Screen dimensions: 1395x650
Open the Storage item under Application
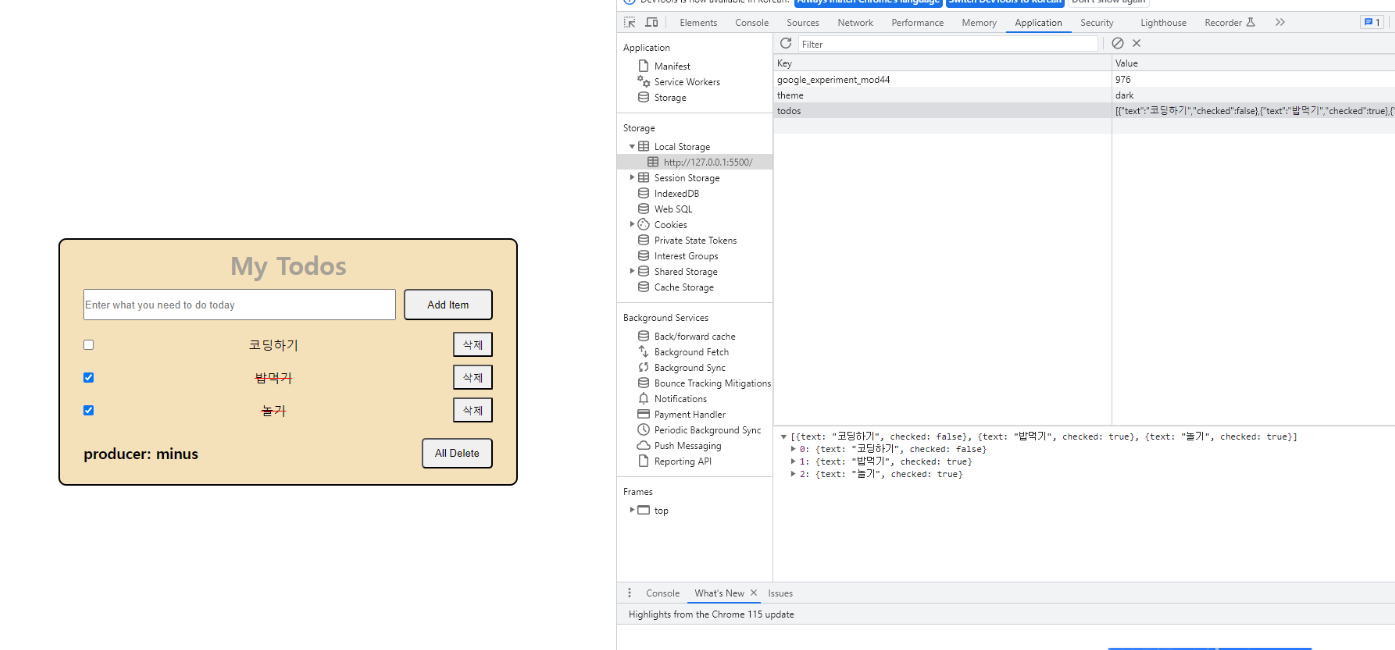670,98
